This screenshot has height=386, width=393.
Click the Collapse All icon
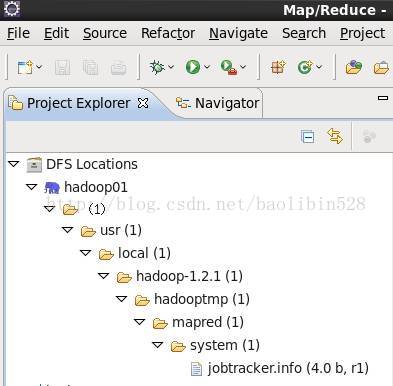click(x=307, y=137)
